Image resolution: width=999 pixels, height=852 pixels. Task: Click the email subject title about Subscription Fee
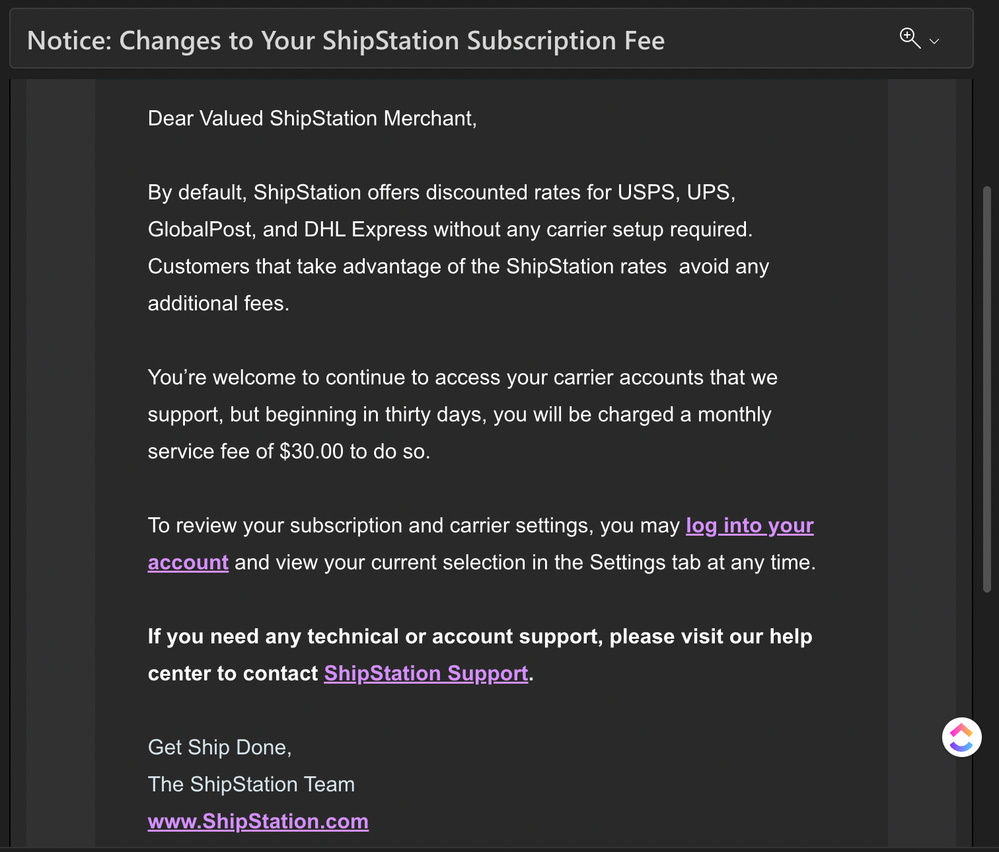[x=346, y=41]
